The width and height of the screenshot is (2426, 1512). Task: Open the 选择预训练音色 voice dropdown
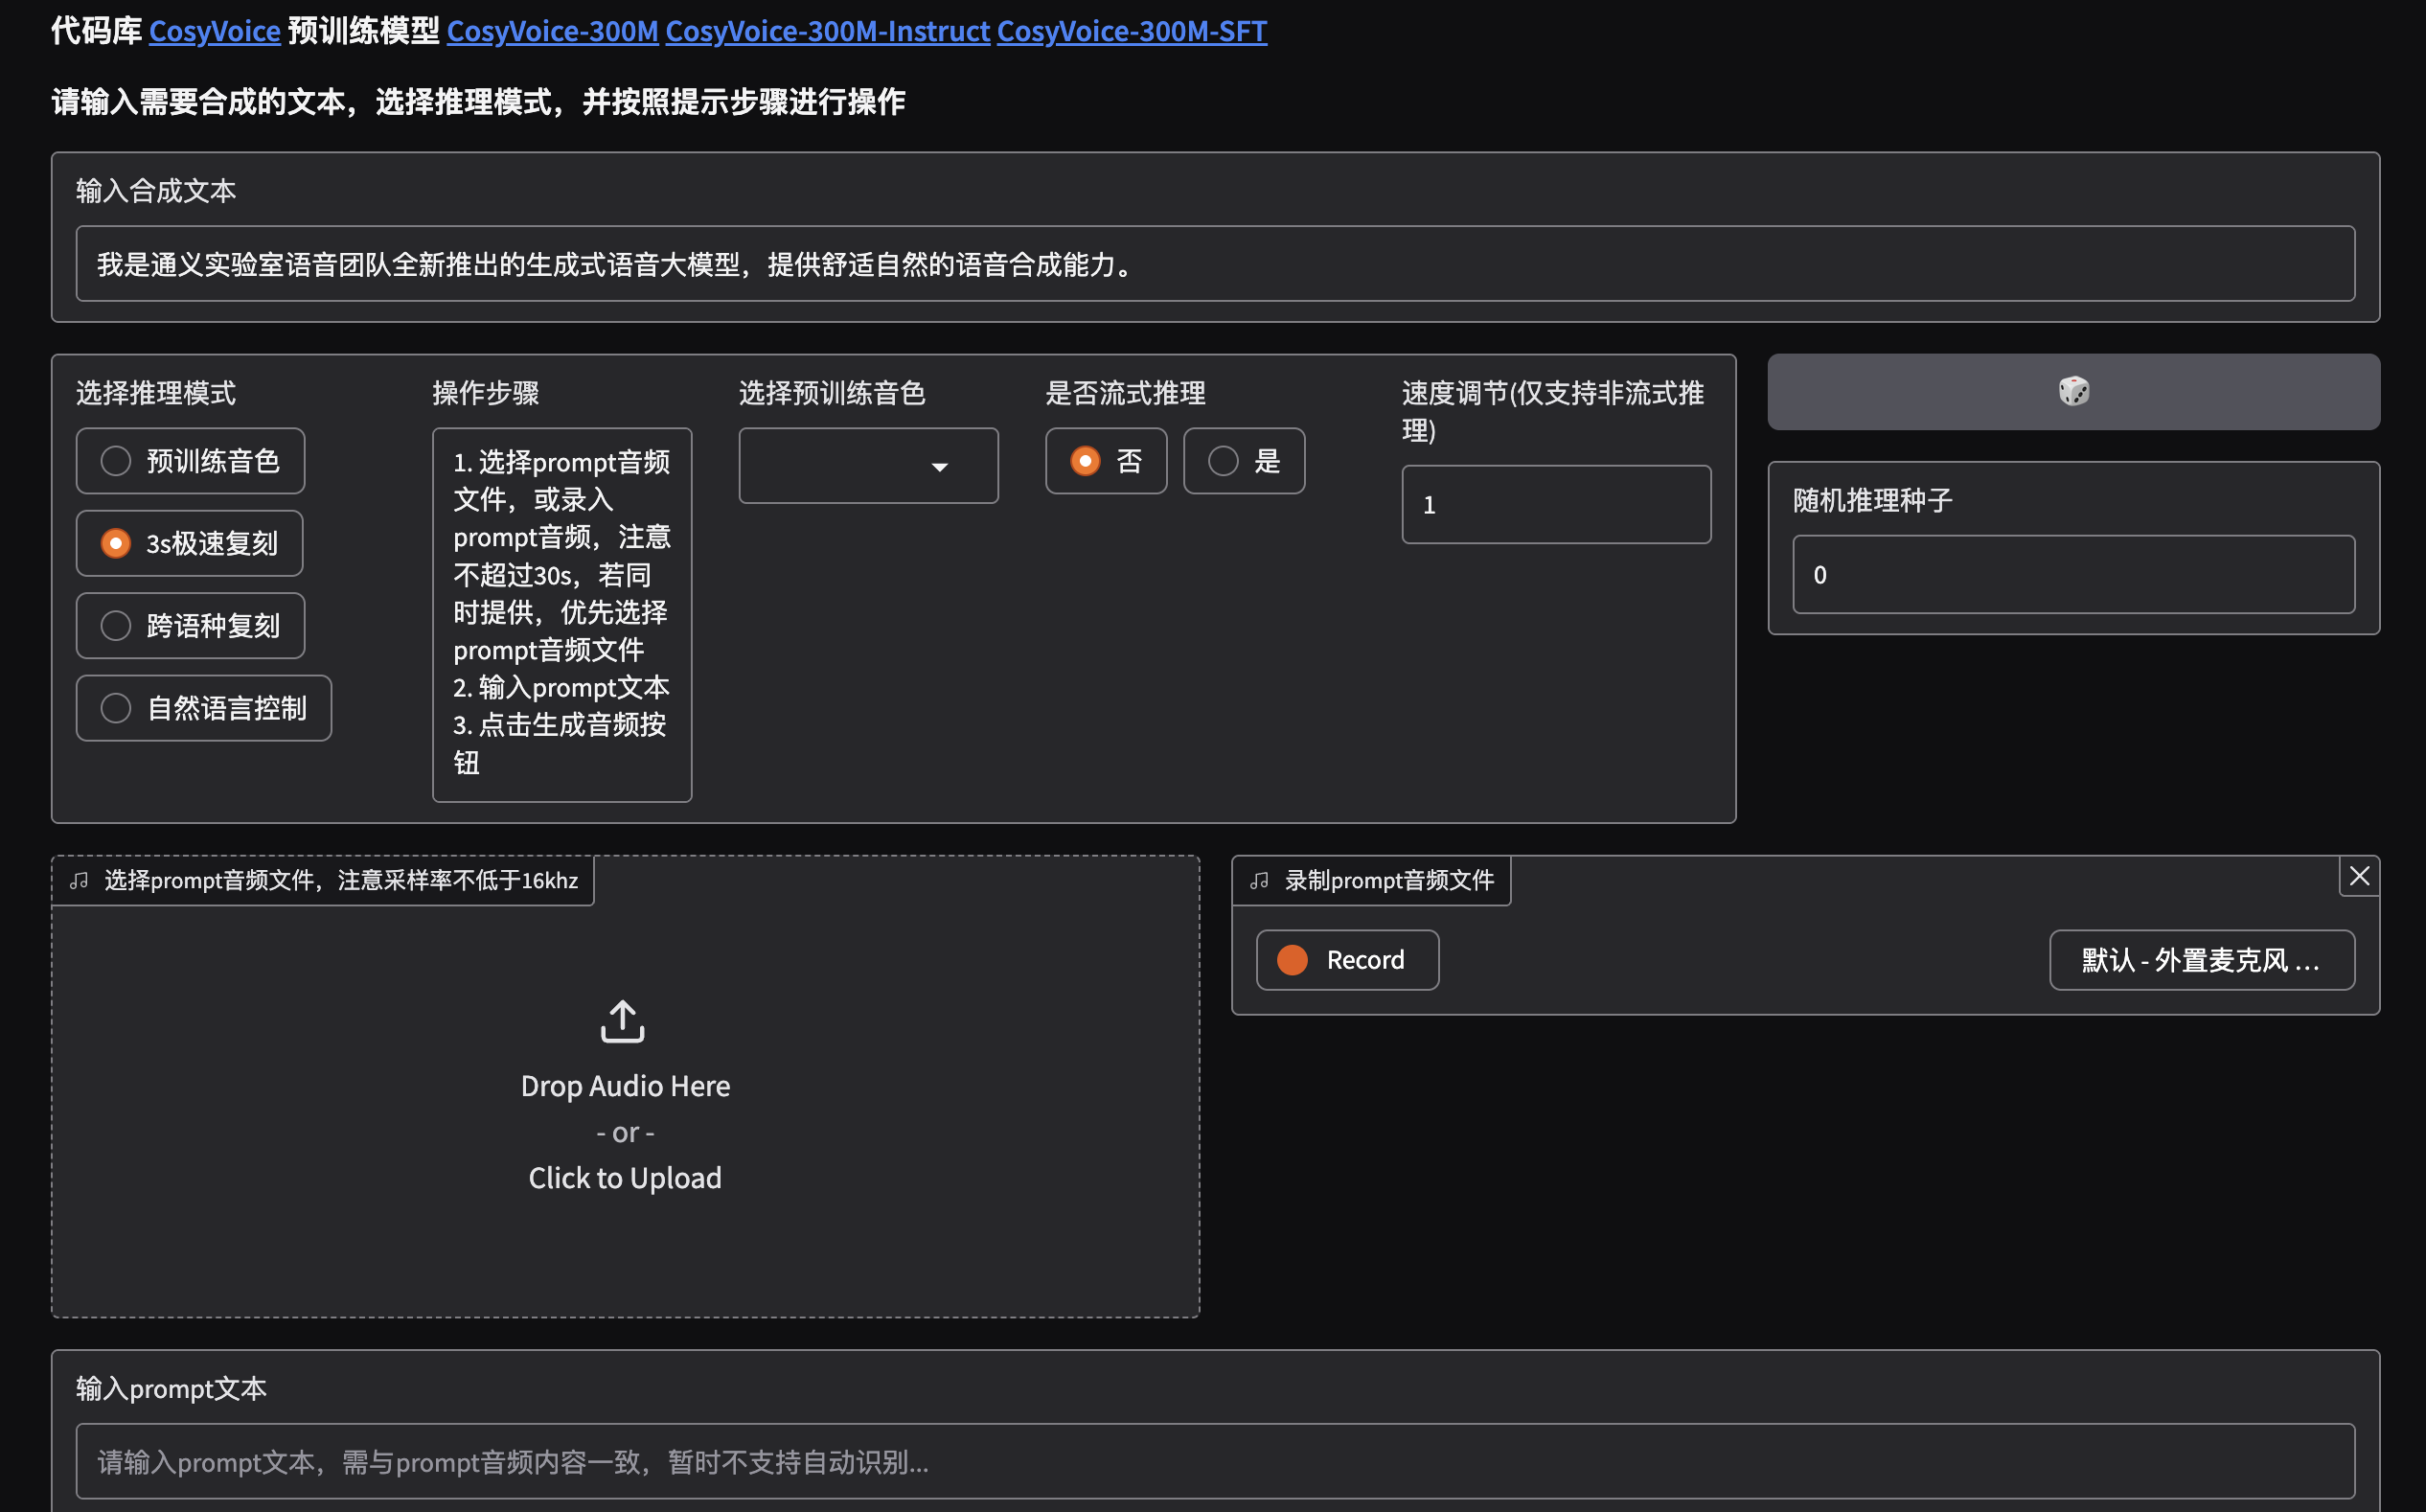pyautogui.click(x=868, y=465)
